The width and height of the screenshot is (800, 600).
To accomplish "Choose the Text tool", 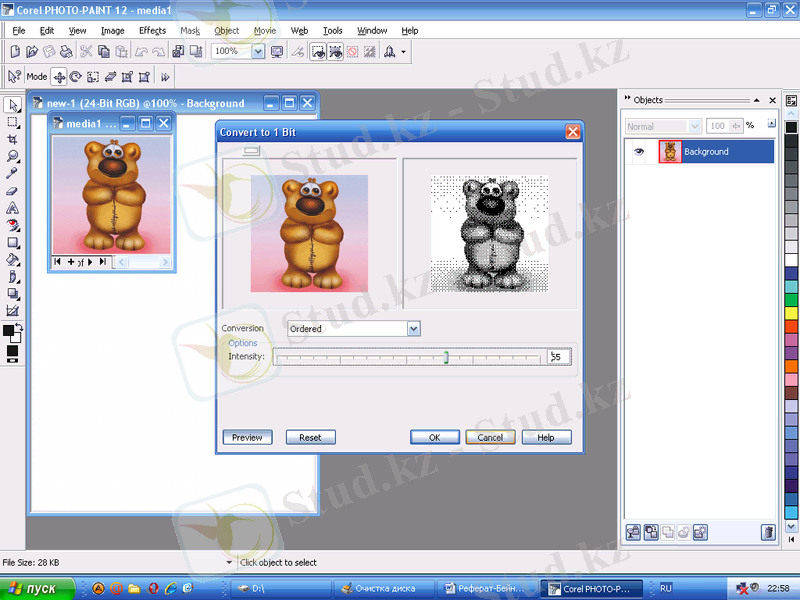I will click(13, 208).
